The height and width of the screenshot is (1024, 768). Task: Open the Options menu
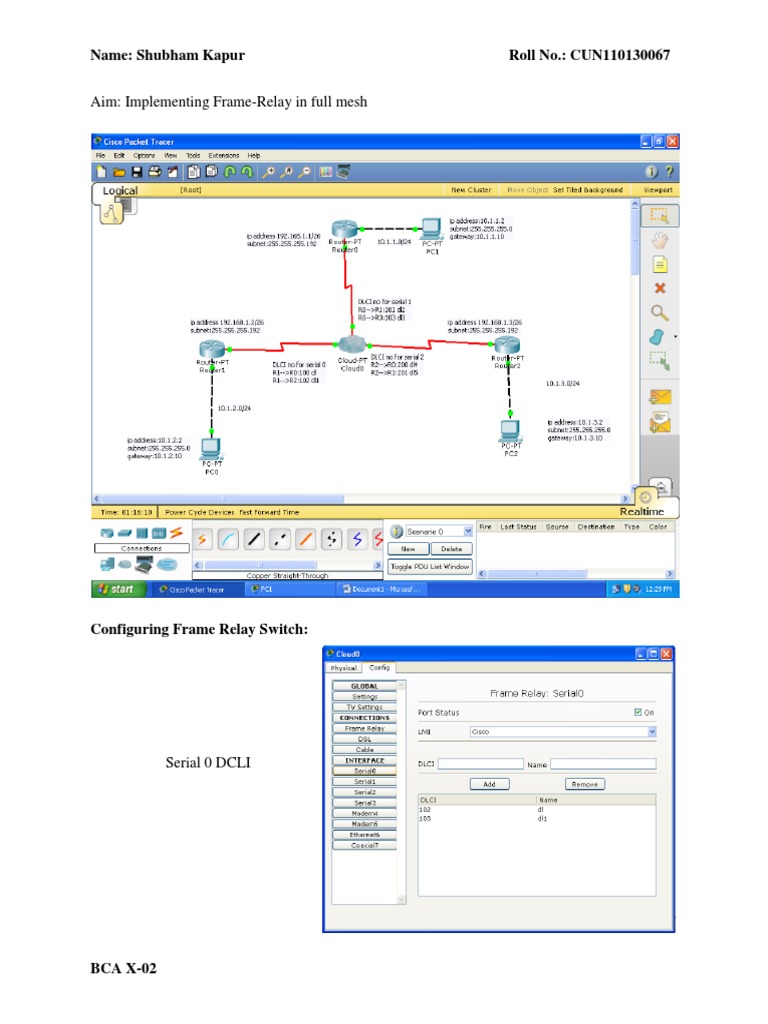[144, 155]
